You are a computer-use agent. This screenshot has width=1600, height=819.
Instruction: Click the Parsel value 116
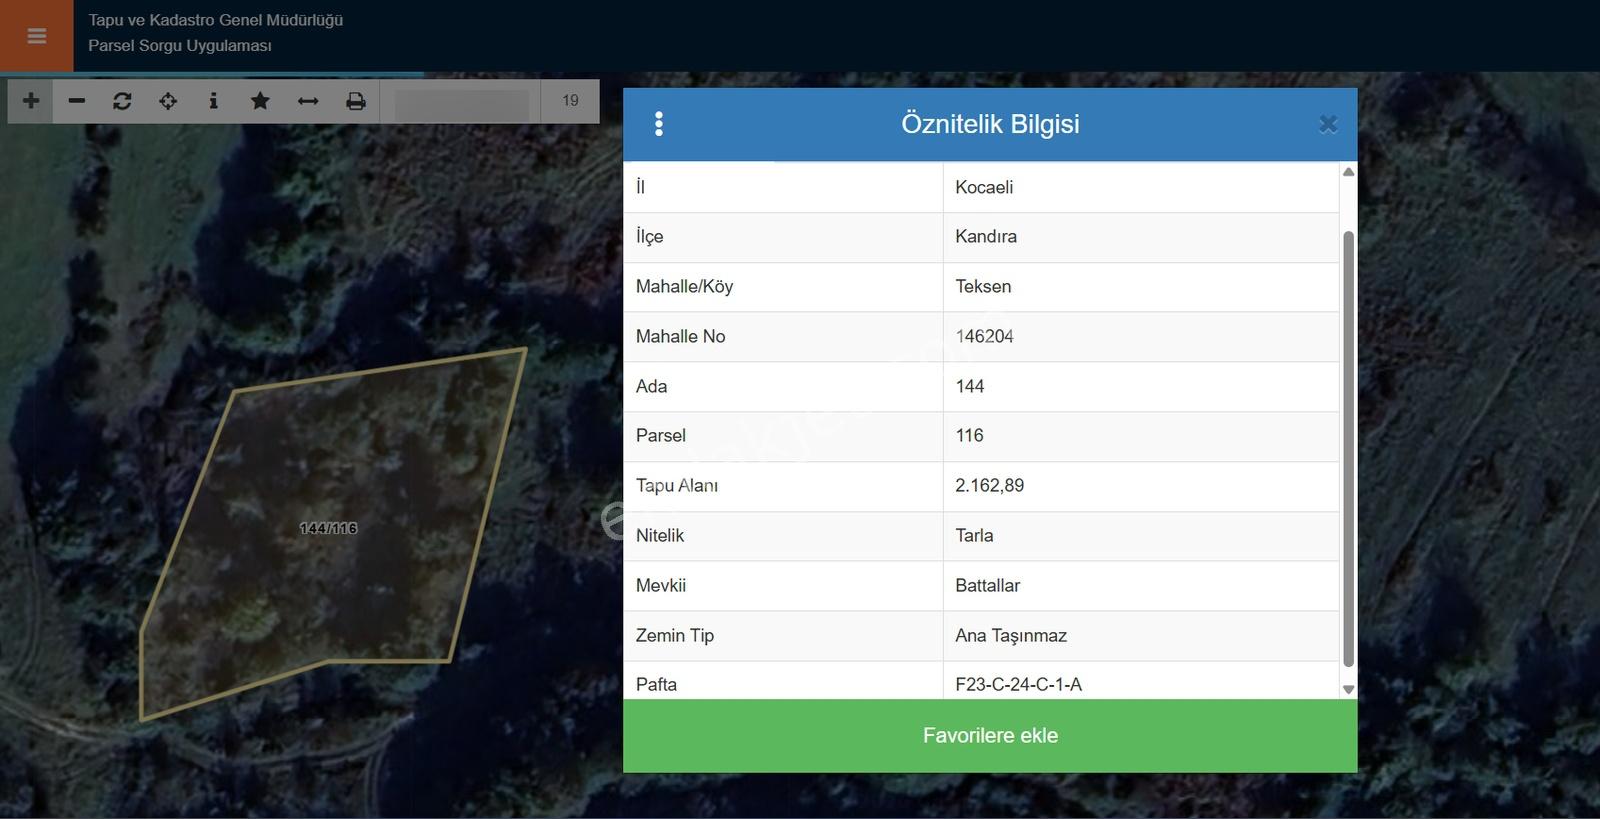coord(969,435)
